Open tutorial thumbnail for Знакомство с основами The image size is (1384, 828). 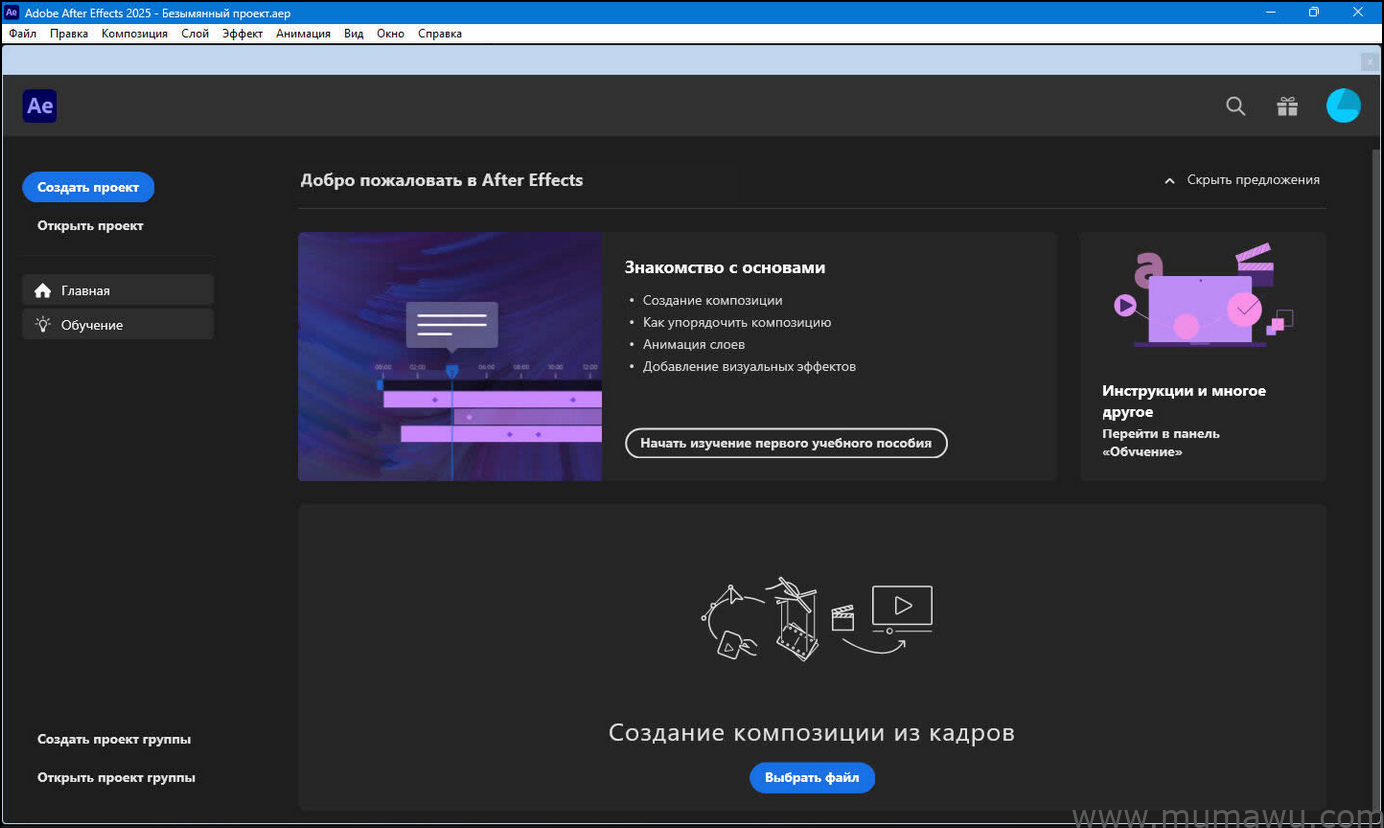[x=450, y=356]
